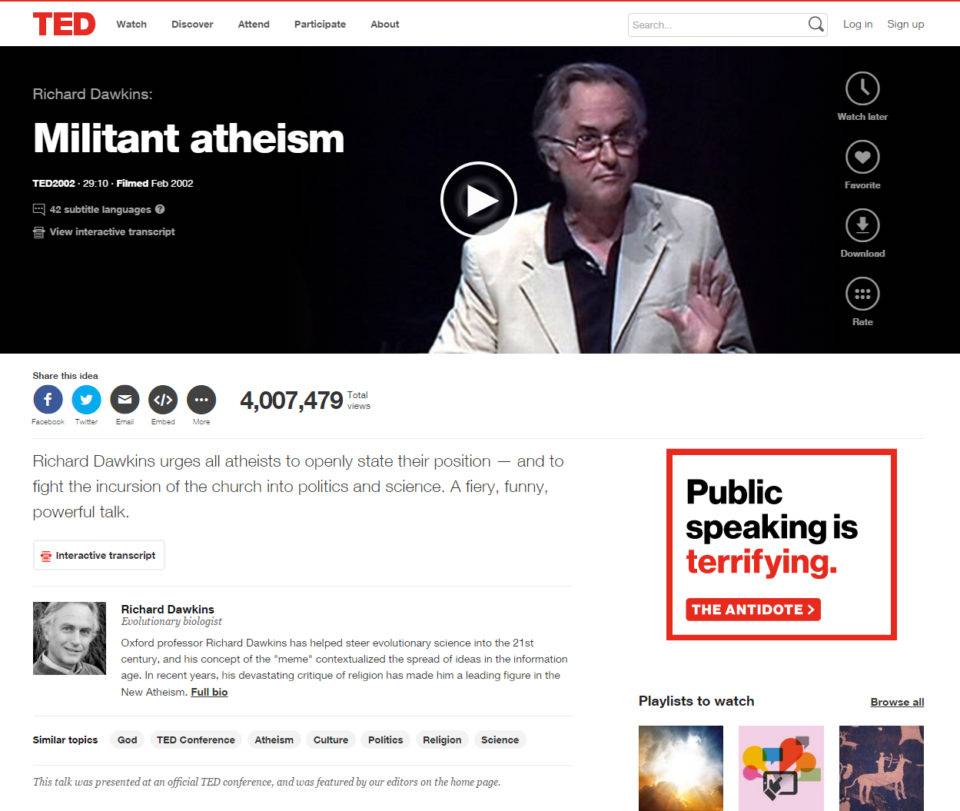960x811 pixels.
Task: Open the Embed code icon
Action: [163, 400]
